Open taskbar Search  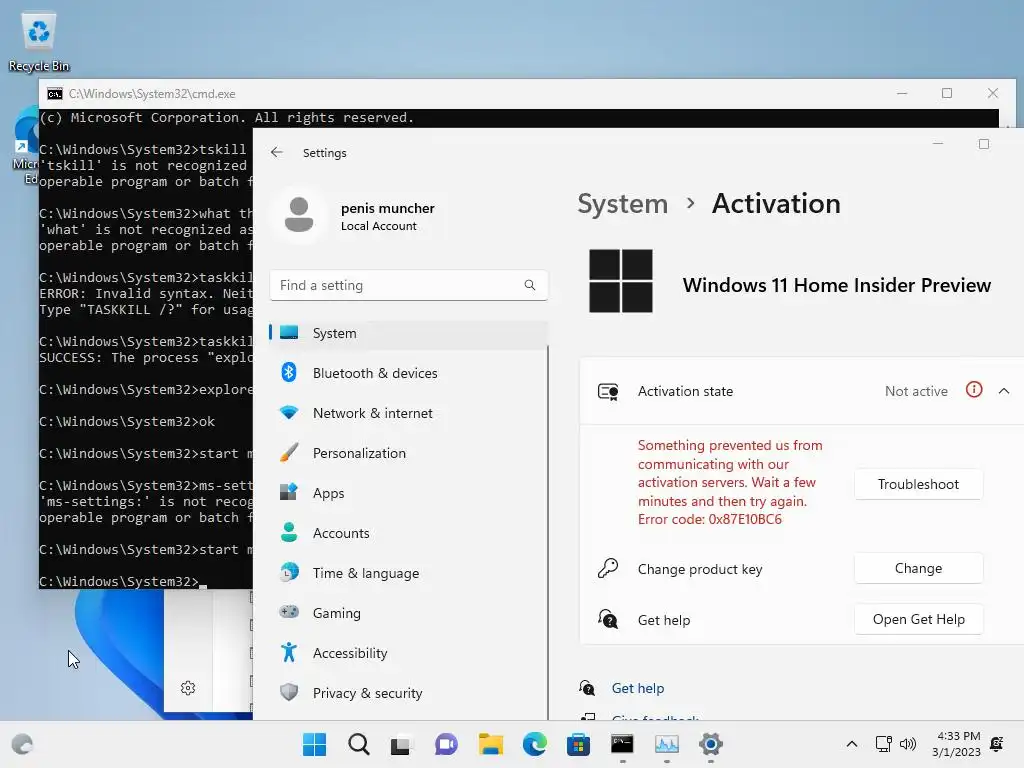click(x=359, y=744)
